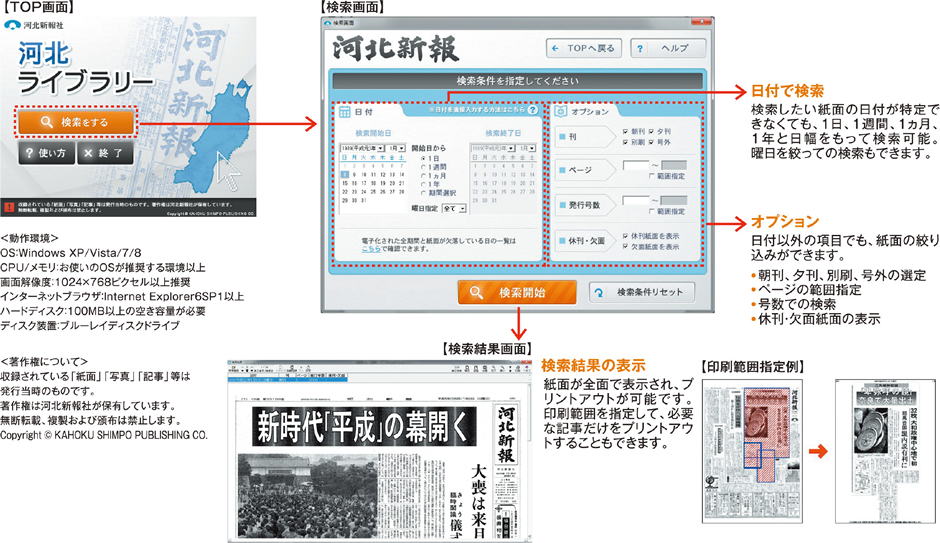Click the calendar icon beside 日付
940x543 pixels.
coord(343,112)
